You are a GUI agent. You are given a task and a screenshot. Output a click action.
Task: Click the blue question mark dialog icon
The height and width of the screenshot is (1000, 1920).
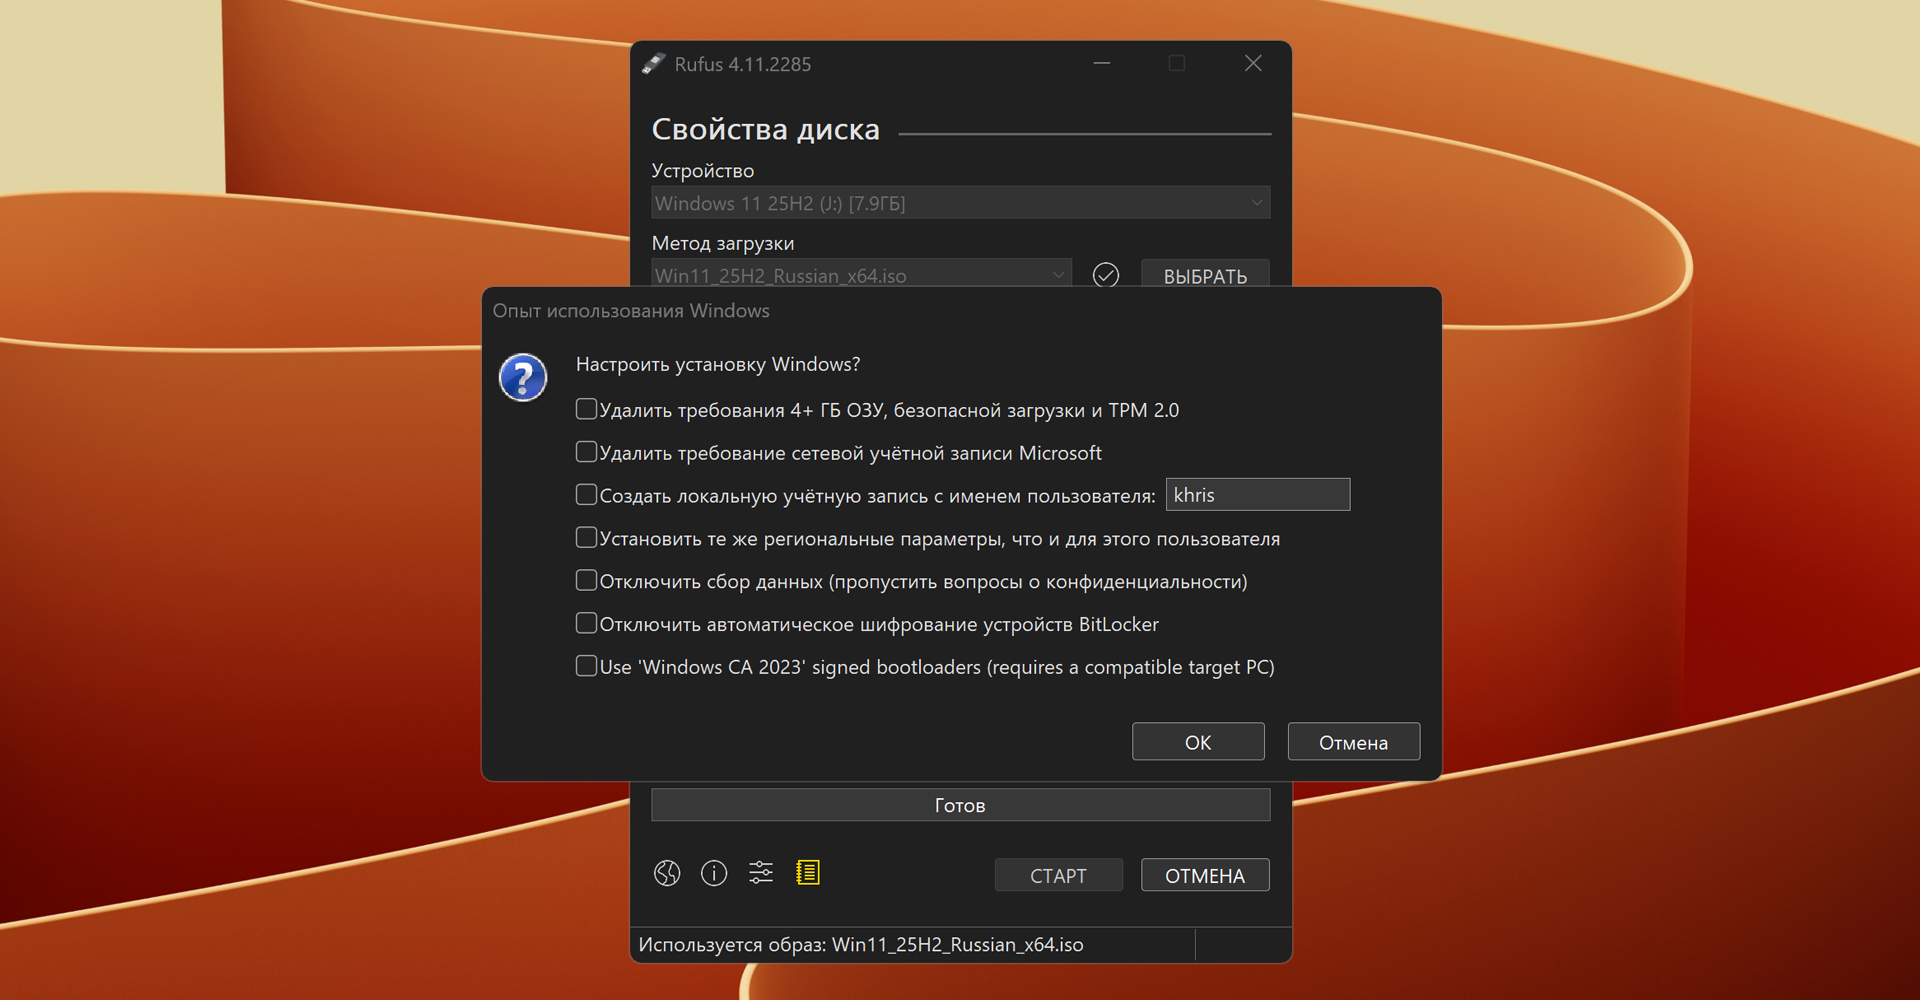(523, 378)
